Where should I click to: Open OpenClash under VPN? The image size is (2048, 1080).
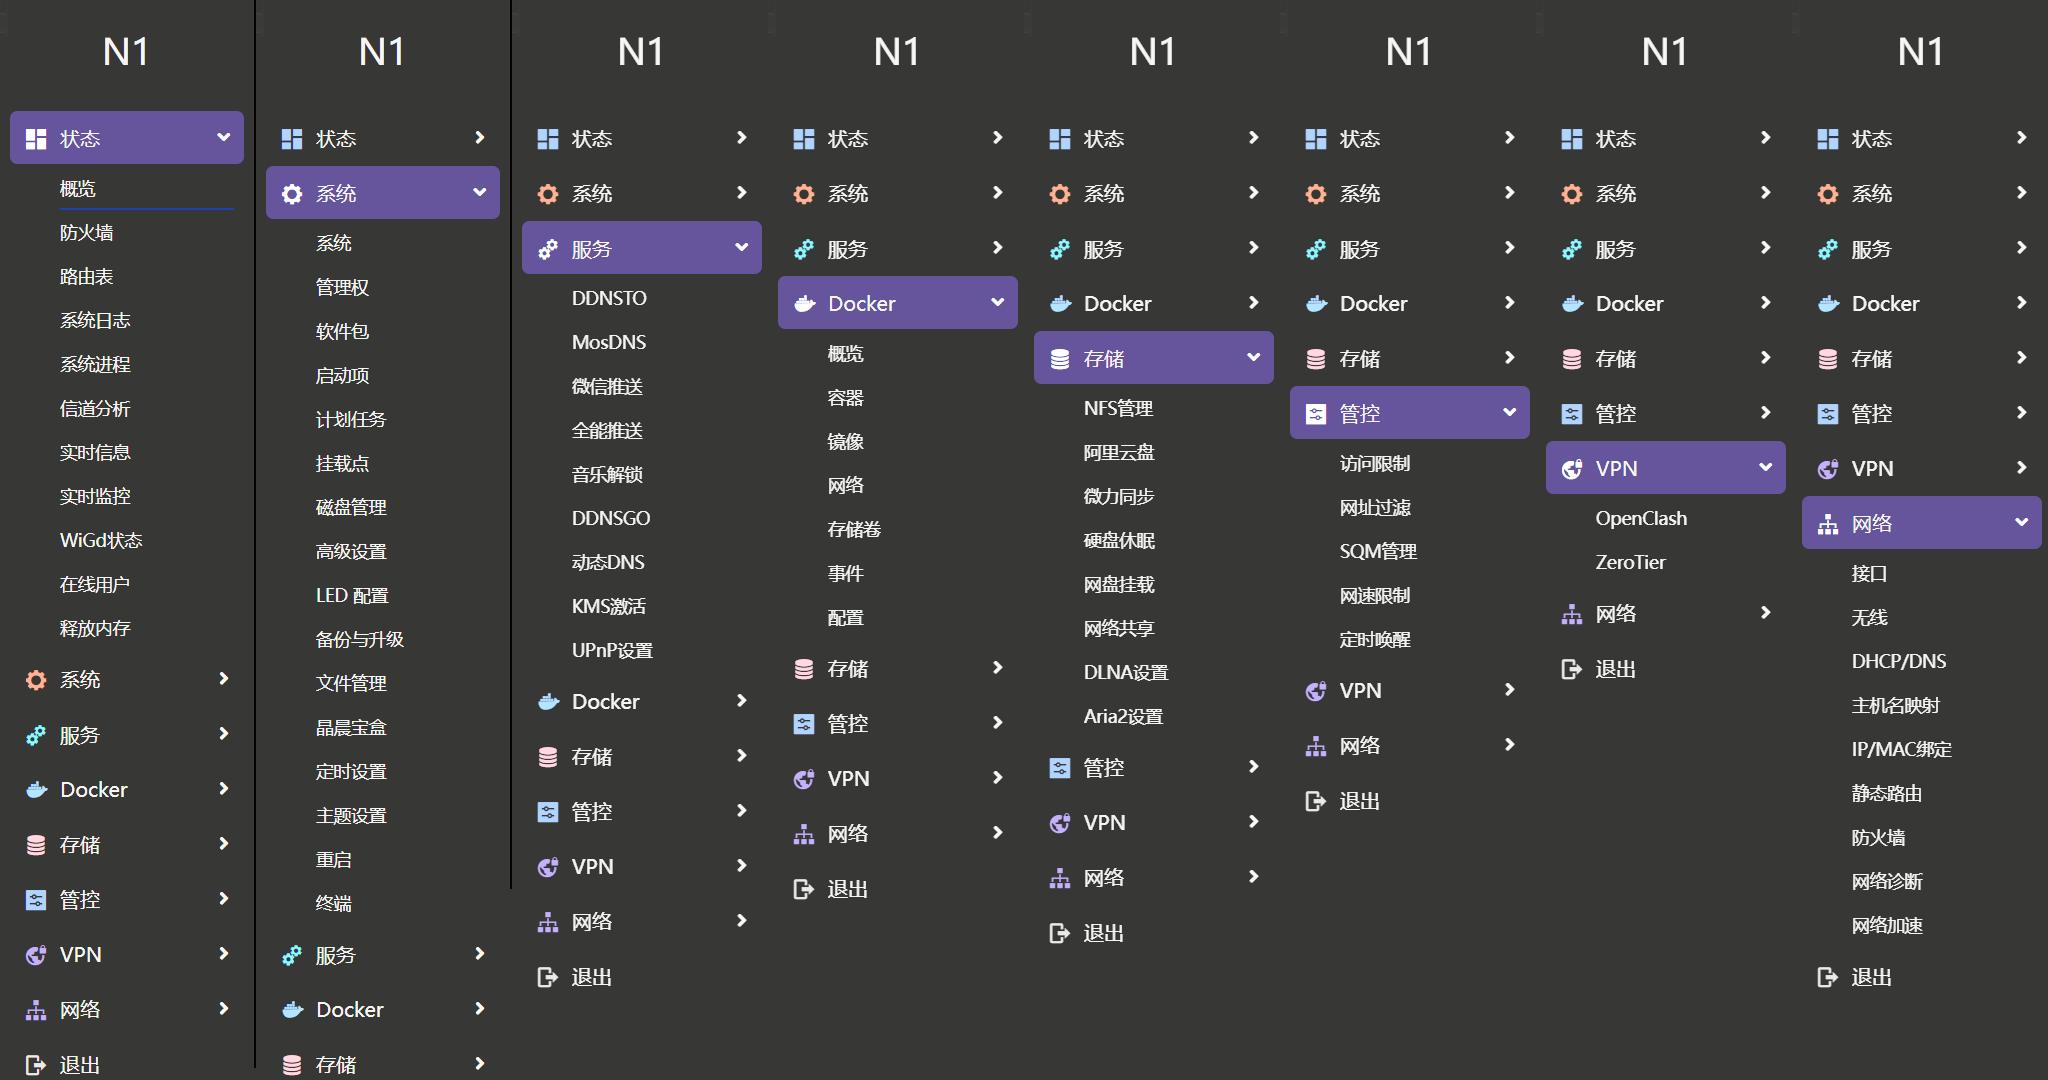1641,519
